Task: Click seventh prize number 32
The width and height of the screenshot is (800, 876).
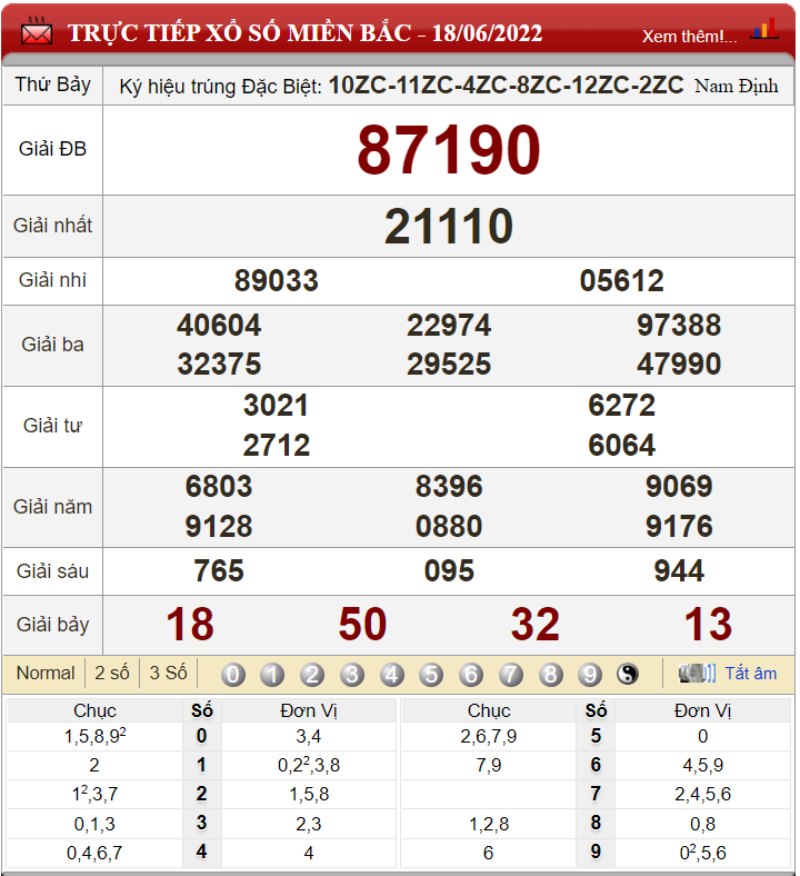Action: (535, 624)
